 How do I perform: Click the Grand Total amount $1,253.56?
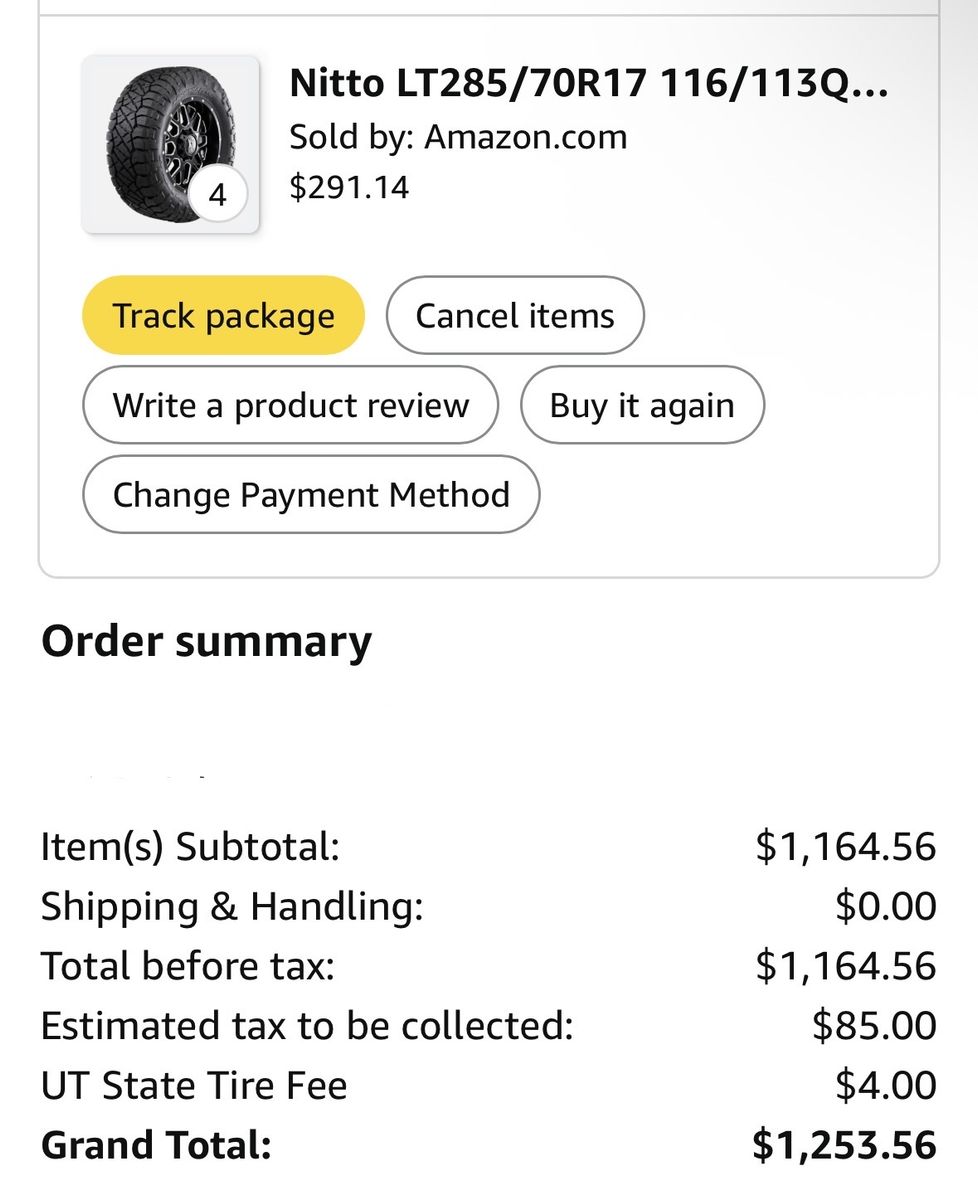coord(844,1146)
